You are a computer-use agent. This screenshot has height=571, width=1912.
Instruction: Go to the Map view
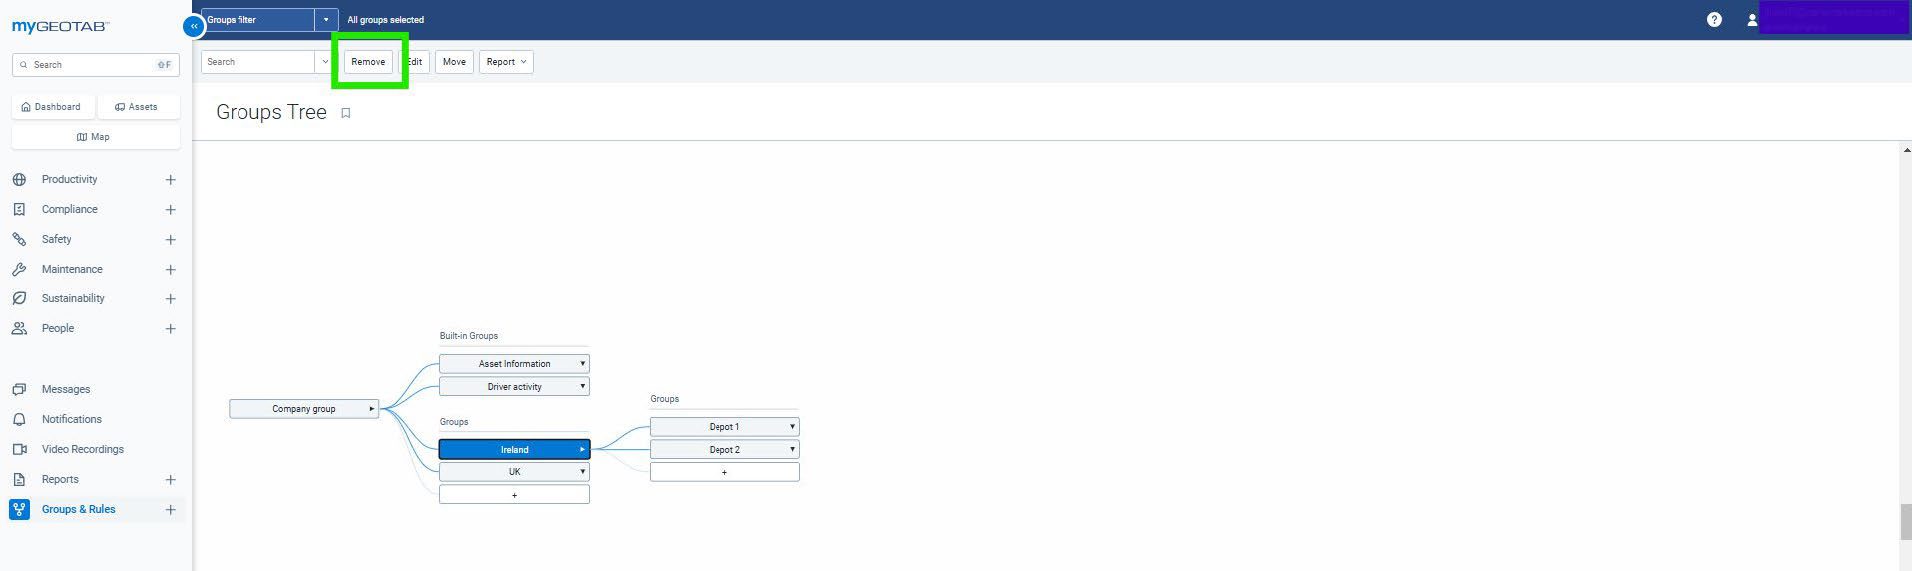click(x=95, y=137)
